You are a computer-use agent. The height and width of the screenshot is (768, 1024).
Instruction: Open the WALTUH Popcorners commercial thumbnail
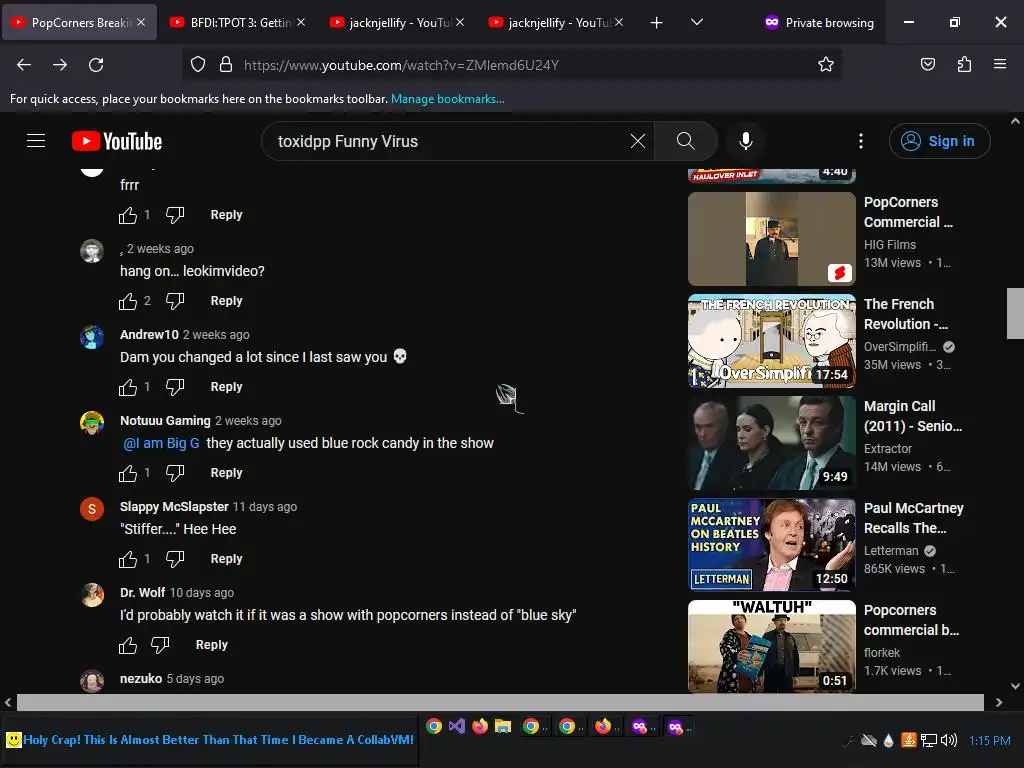pos(771,647)
